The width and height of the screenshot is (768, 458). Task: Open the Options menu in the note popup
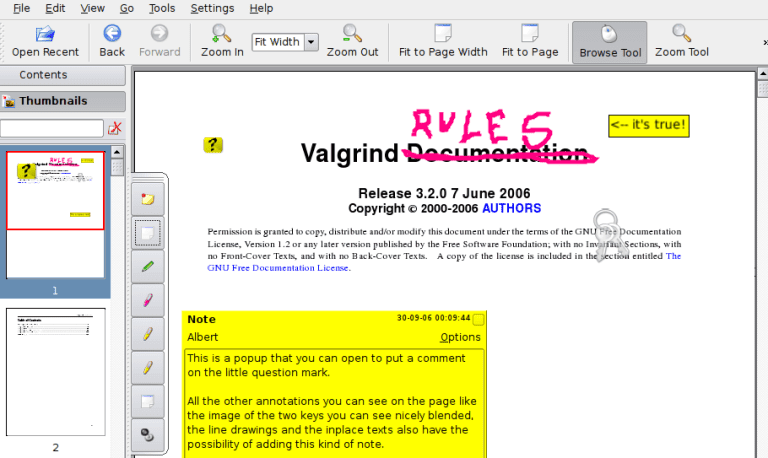click(x=460, y=337)
